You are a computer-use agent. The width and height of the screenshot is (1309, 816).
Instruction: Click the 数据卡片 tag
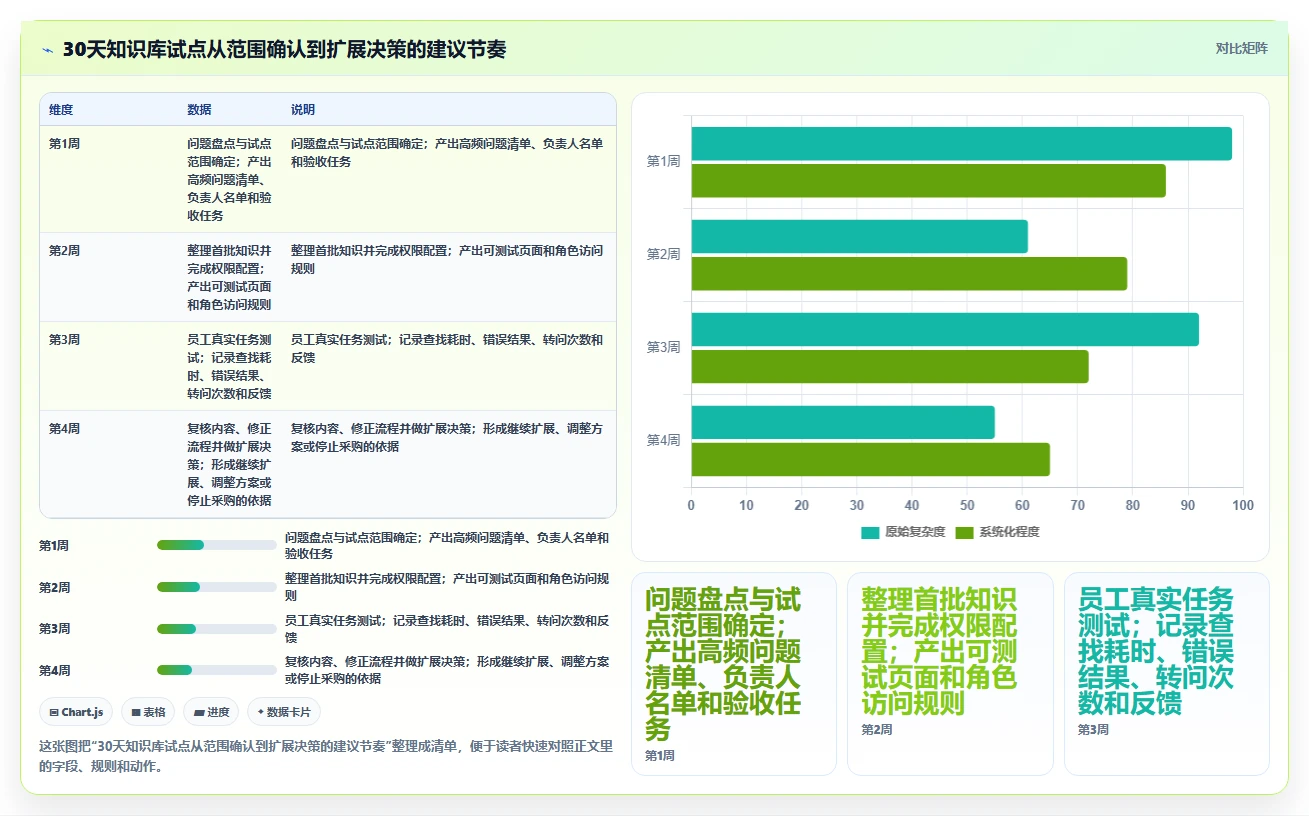(284, 712)
